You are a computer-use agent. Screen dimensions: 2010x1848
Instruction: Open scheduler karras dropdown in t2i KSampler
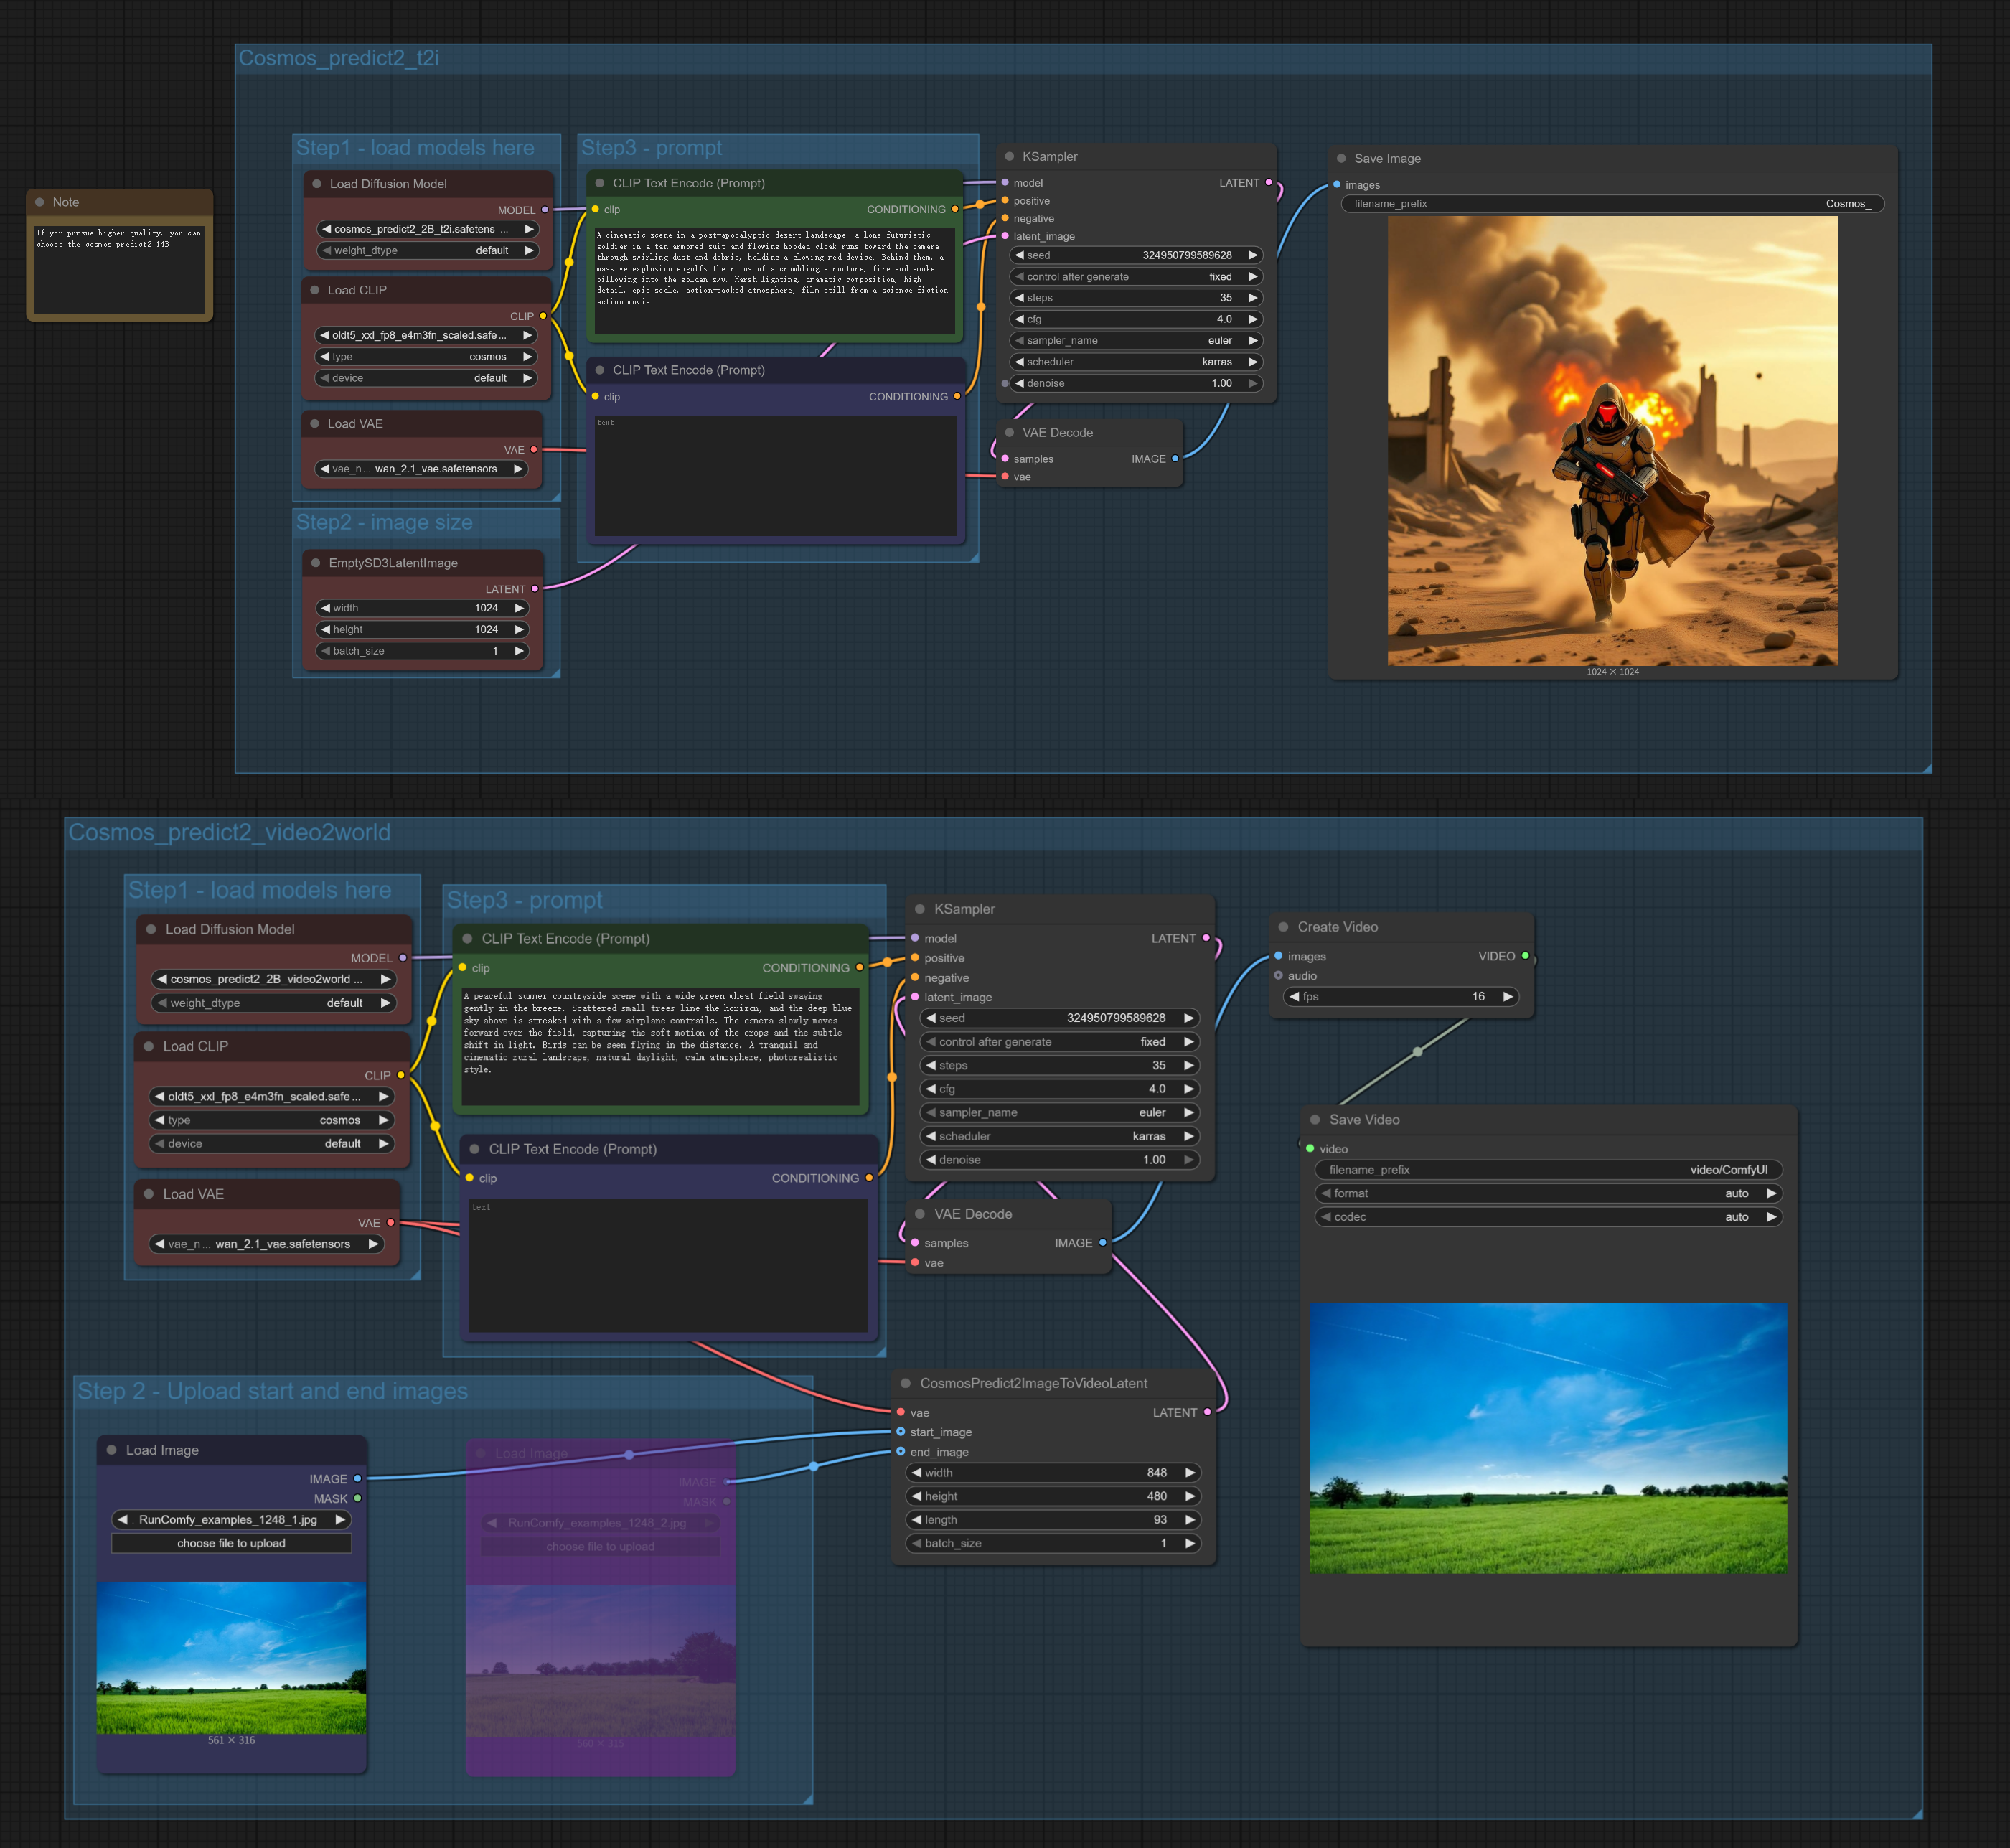coord(1137,362)
